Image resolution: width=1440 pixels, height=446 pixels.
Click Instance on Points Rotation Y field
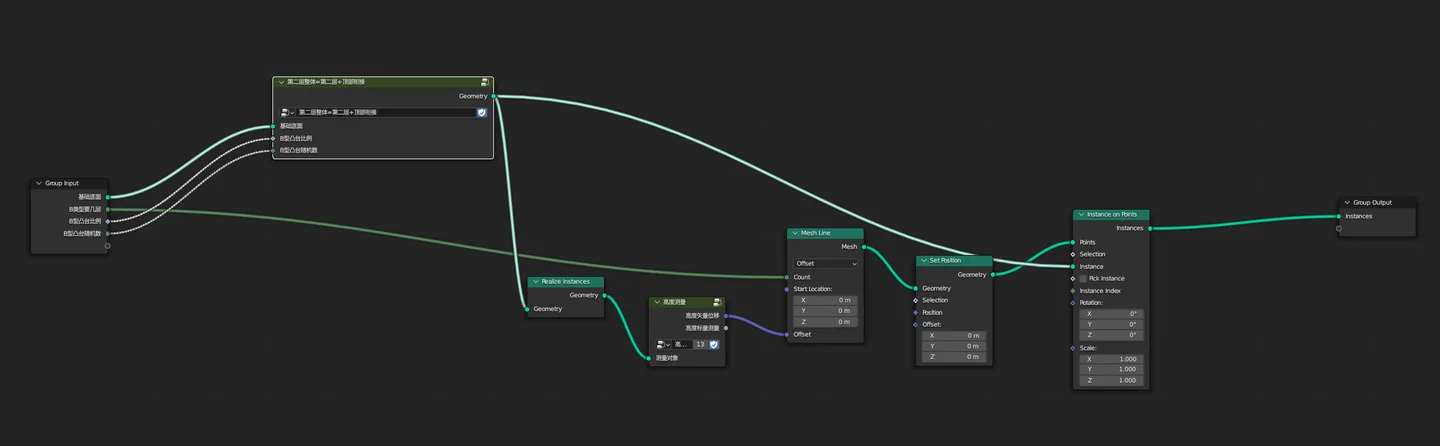pyautogui.click(x=1111, y=324)
